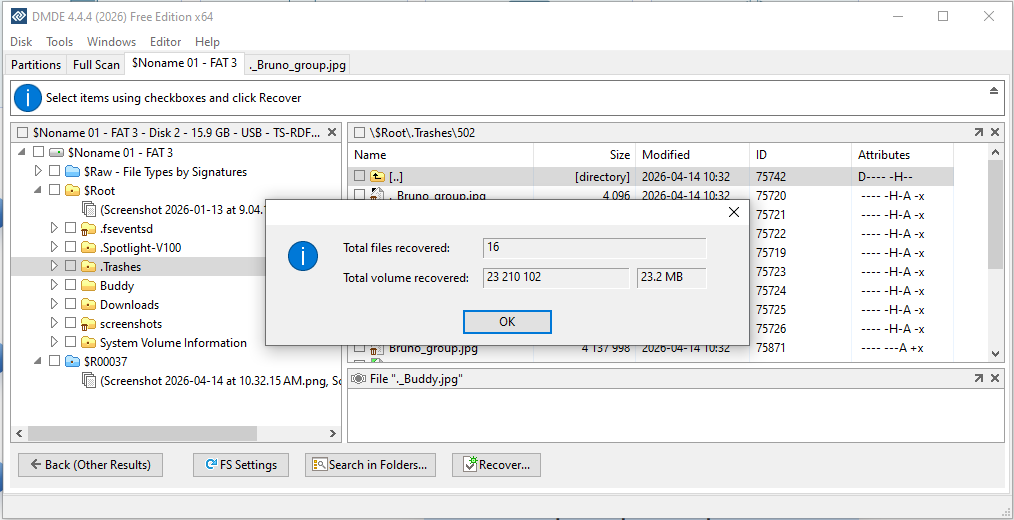Screen dimensions: 1014x520
Task: Detach the file list panel with arrow icon
Action: click(x=978, y=132)
